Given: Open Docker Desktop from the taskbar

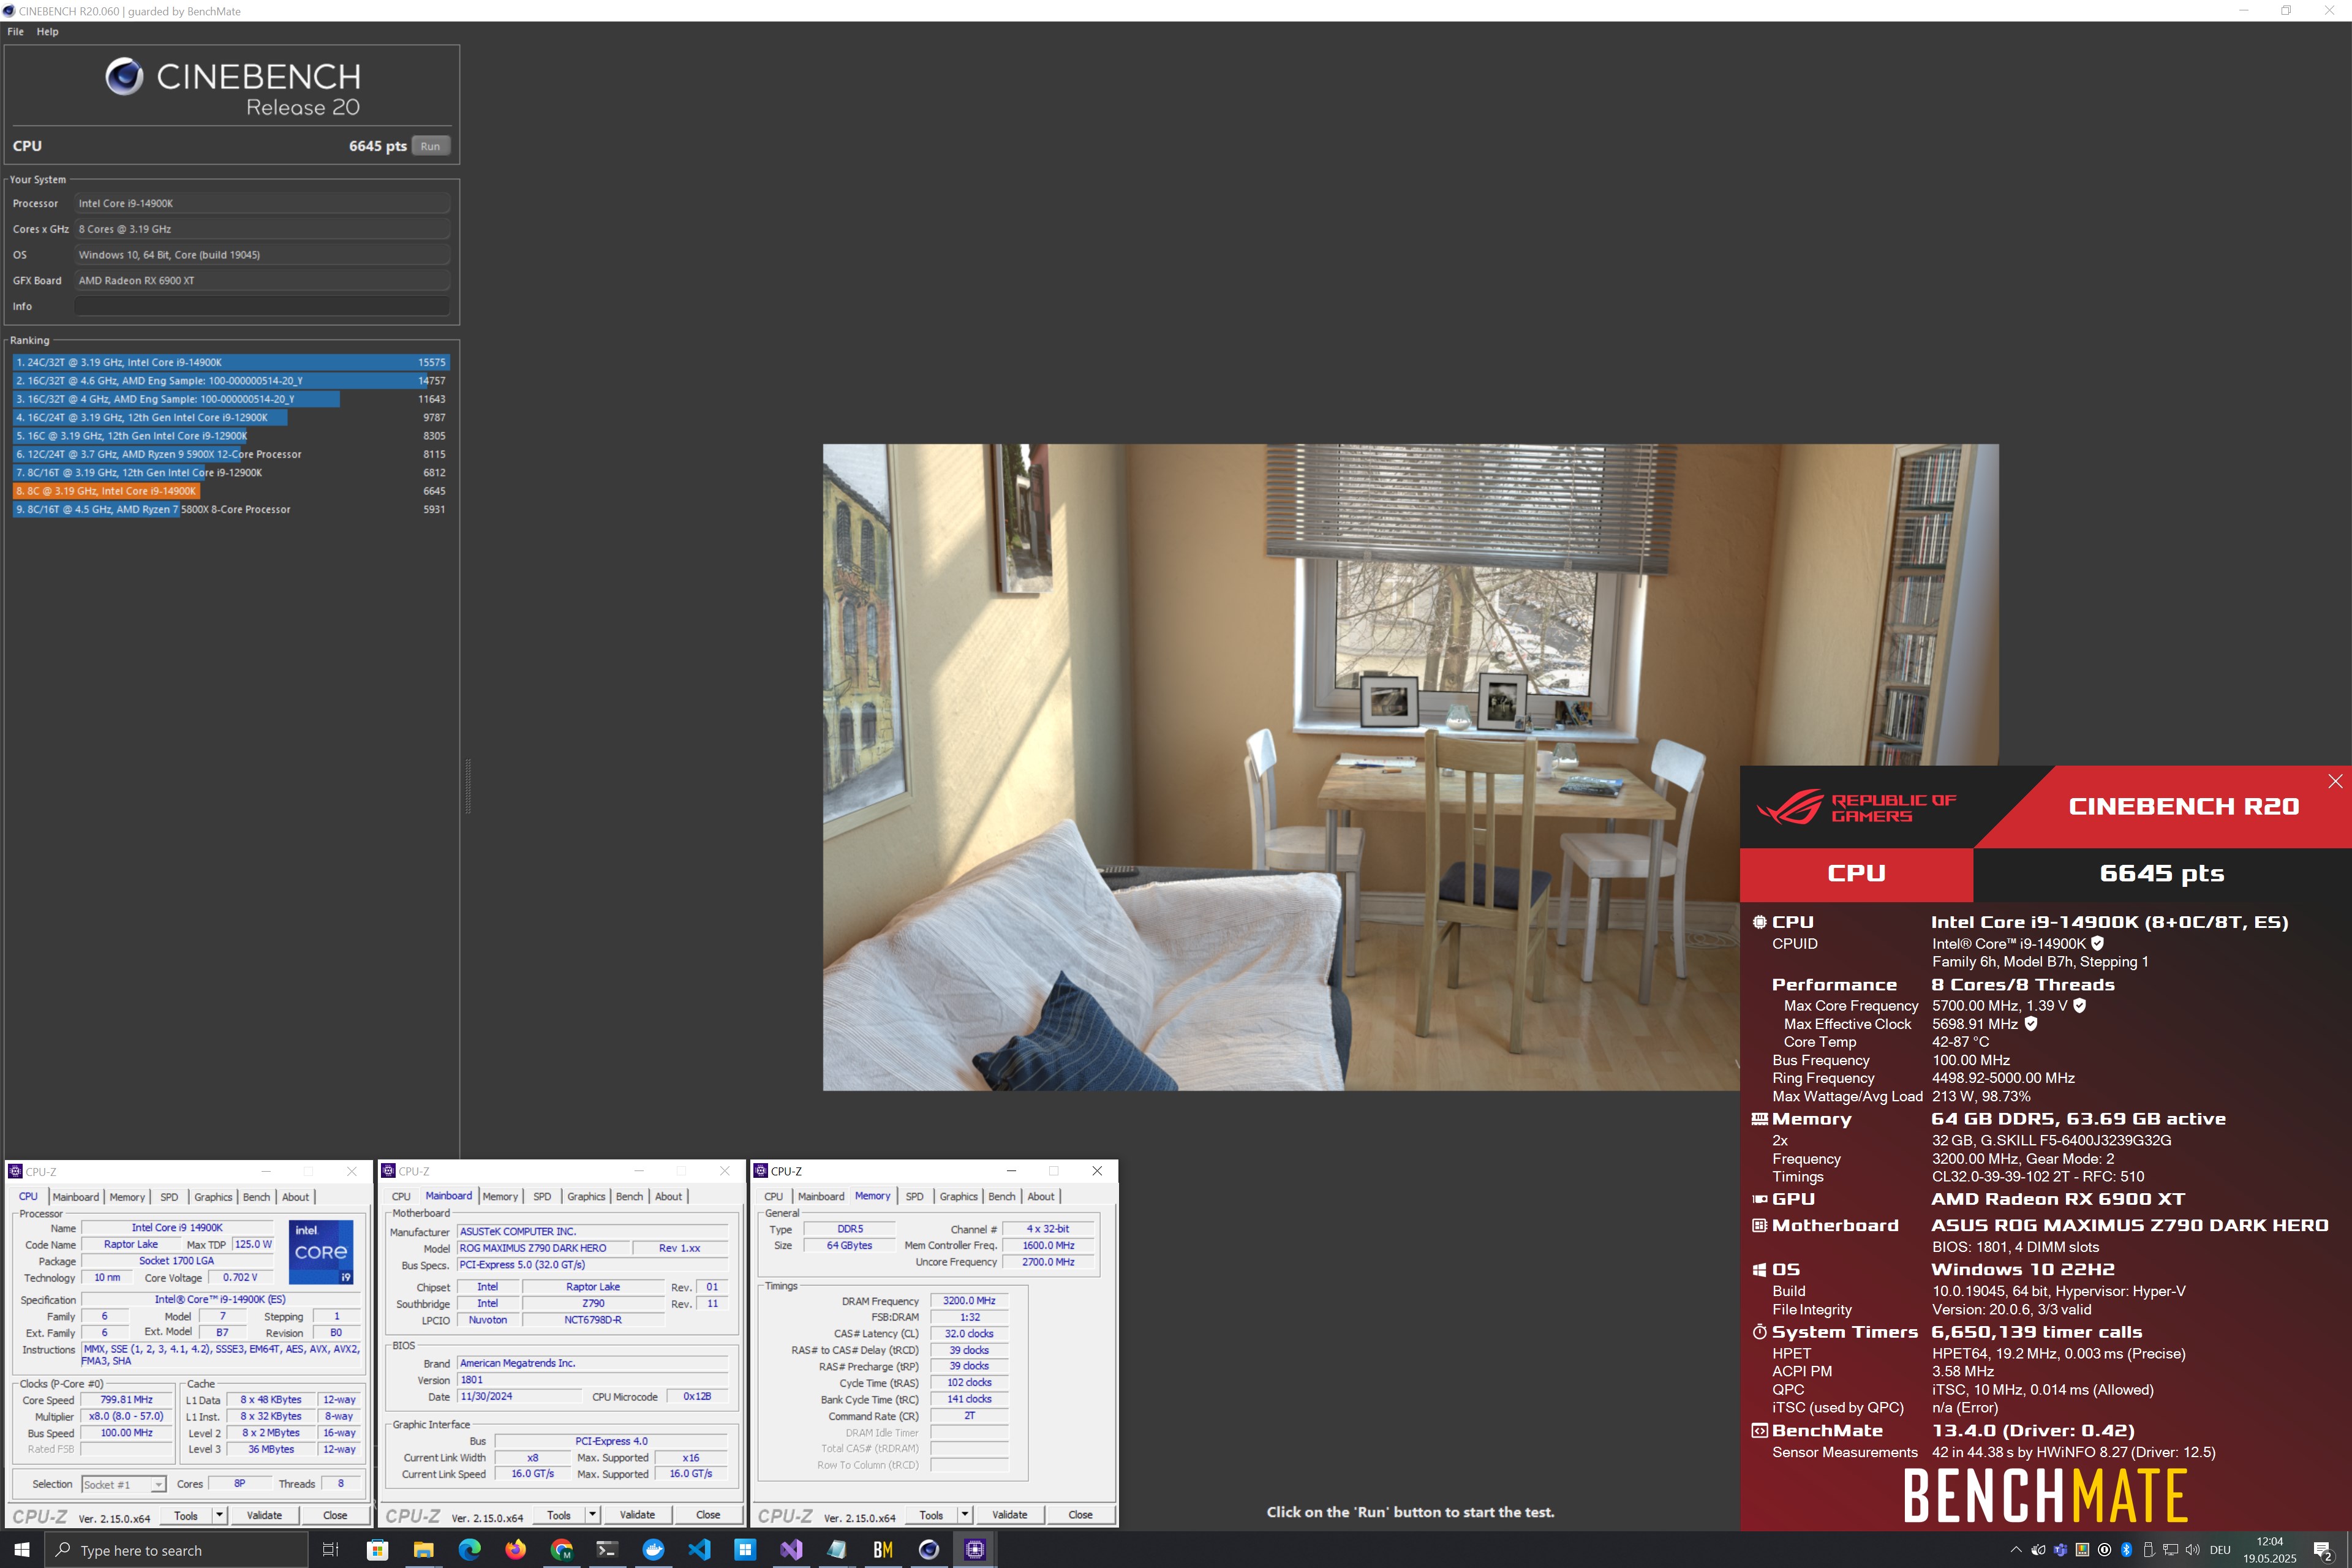Looking at the screenshot, I should coord(653,1550).
